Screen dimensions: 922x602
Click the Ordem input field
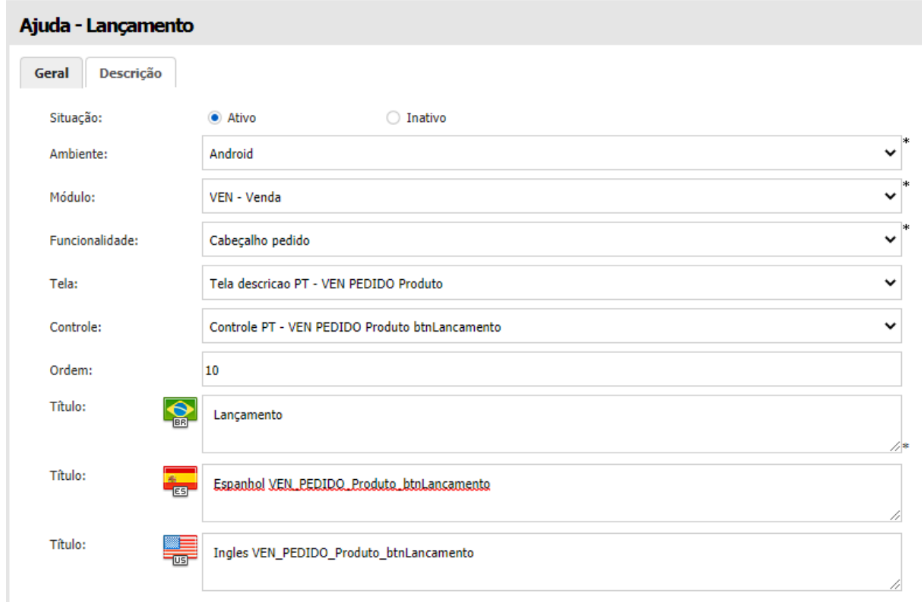[x=551, y=370]
